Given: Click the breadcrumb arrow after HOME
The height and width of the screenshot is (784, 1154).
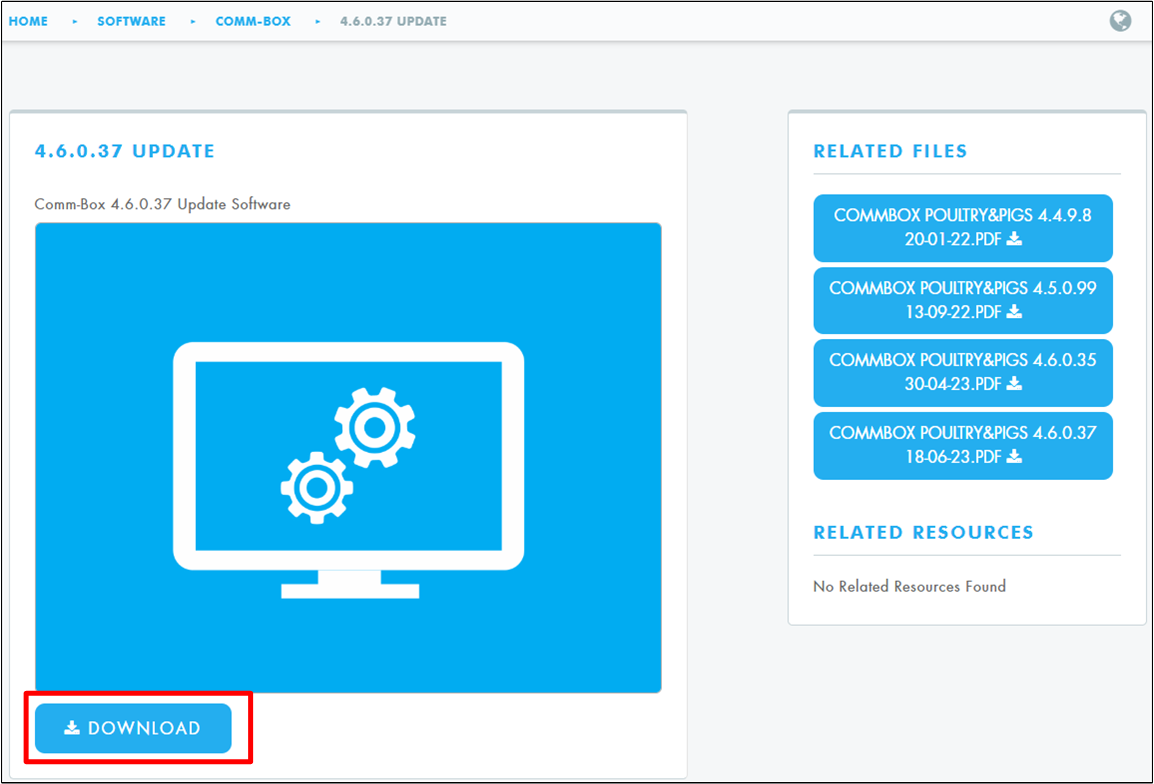Looking at the screenshot, I should tap(74, 21).
